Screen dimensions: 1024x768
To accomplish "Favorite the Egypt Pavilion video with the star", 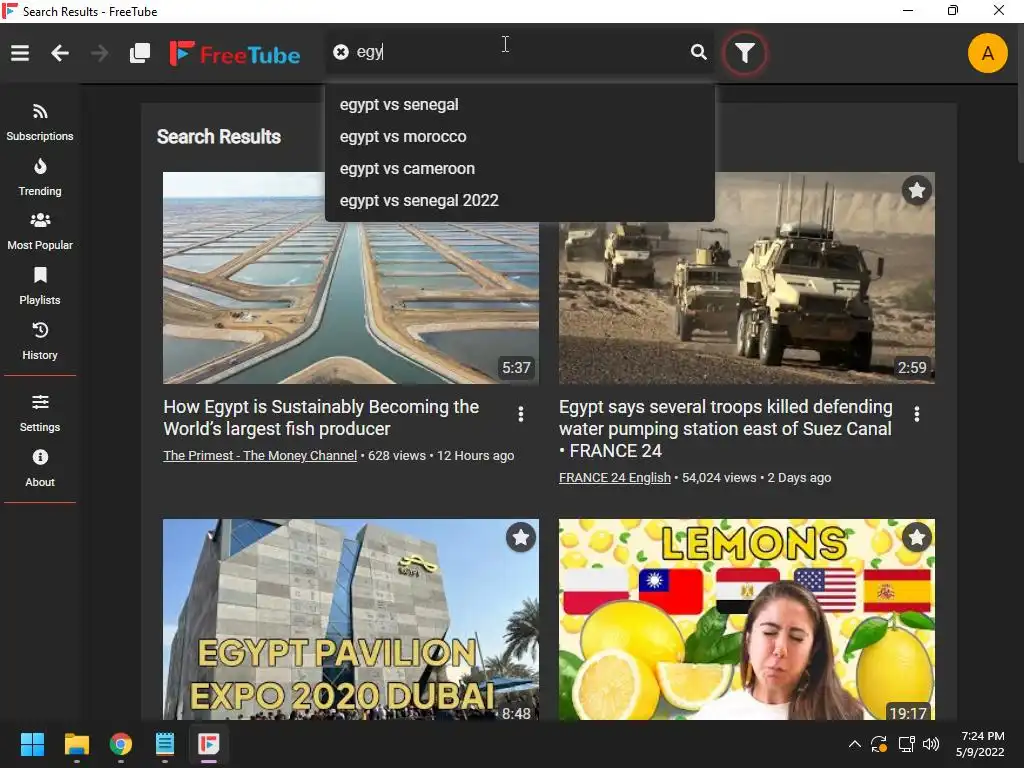I will pyautogui.click(x=520, y=537).
